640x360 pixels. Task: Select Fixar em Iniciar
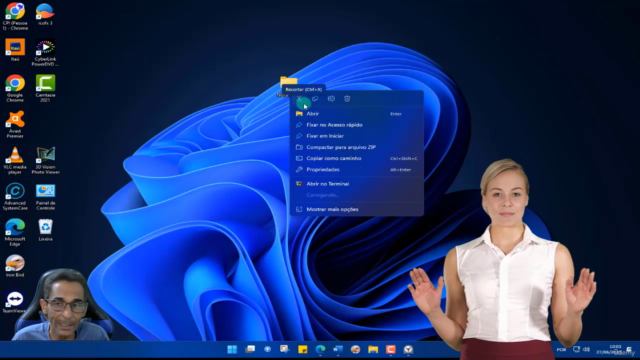[357, 136]
